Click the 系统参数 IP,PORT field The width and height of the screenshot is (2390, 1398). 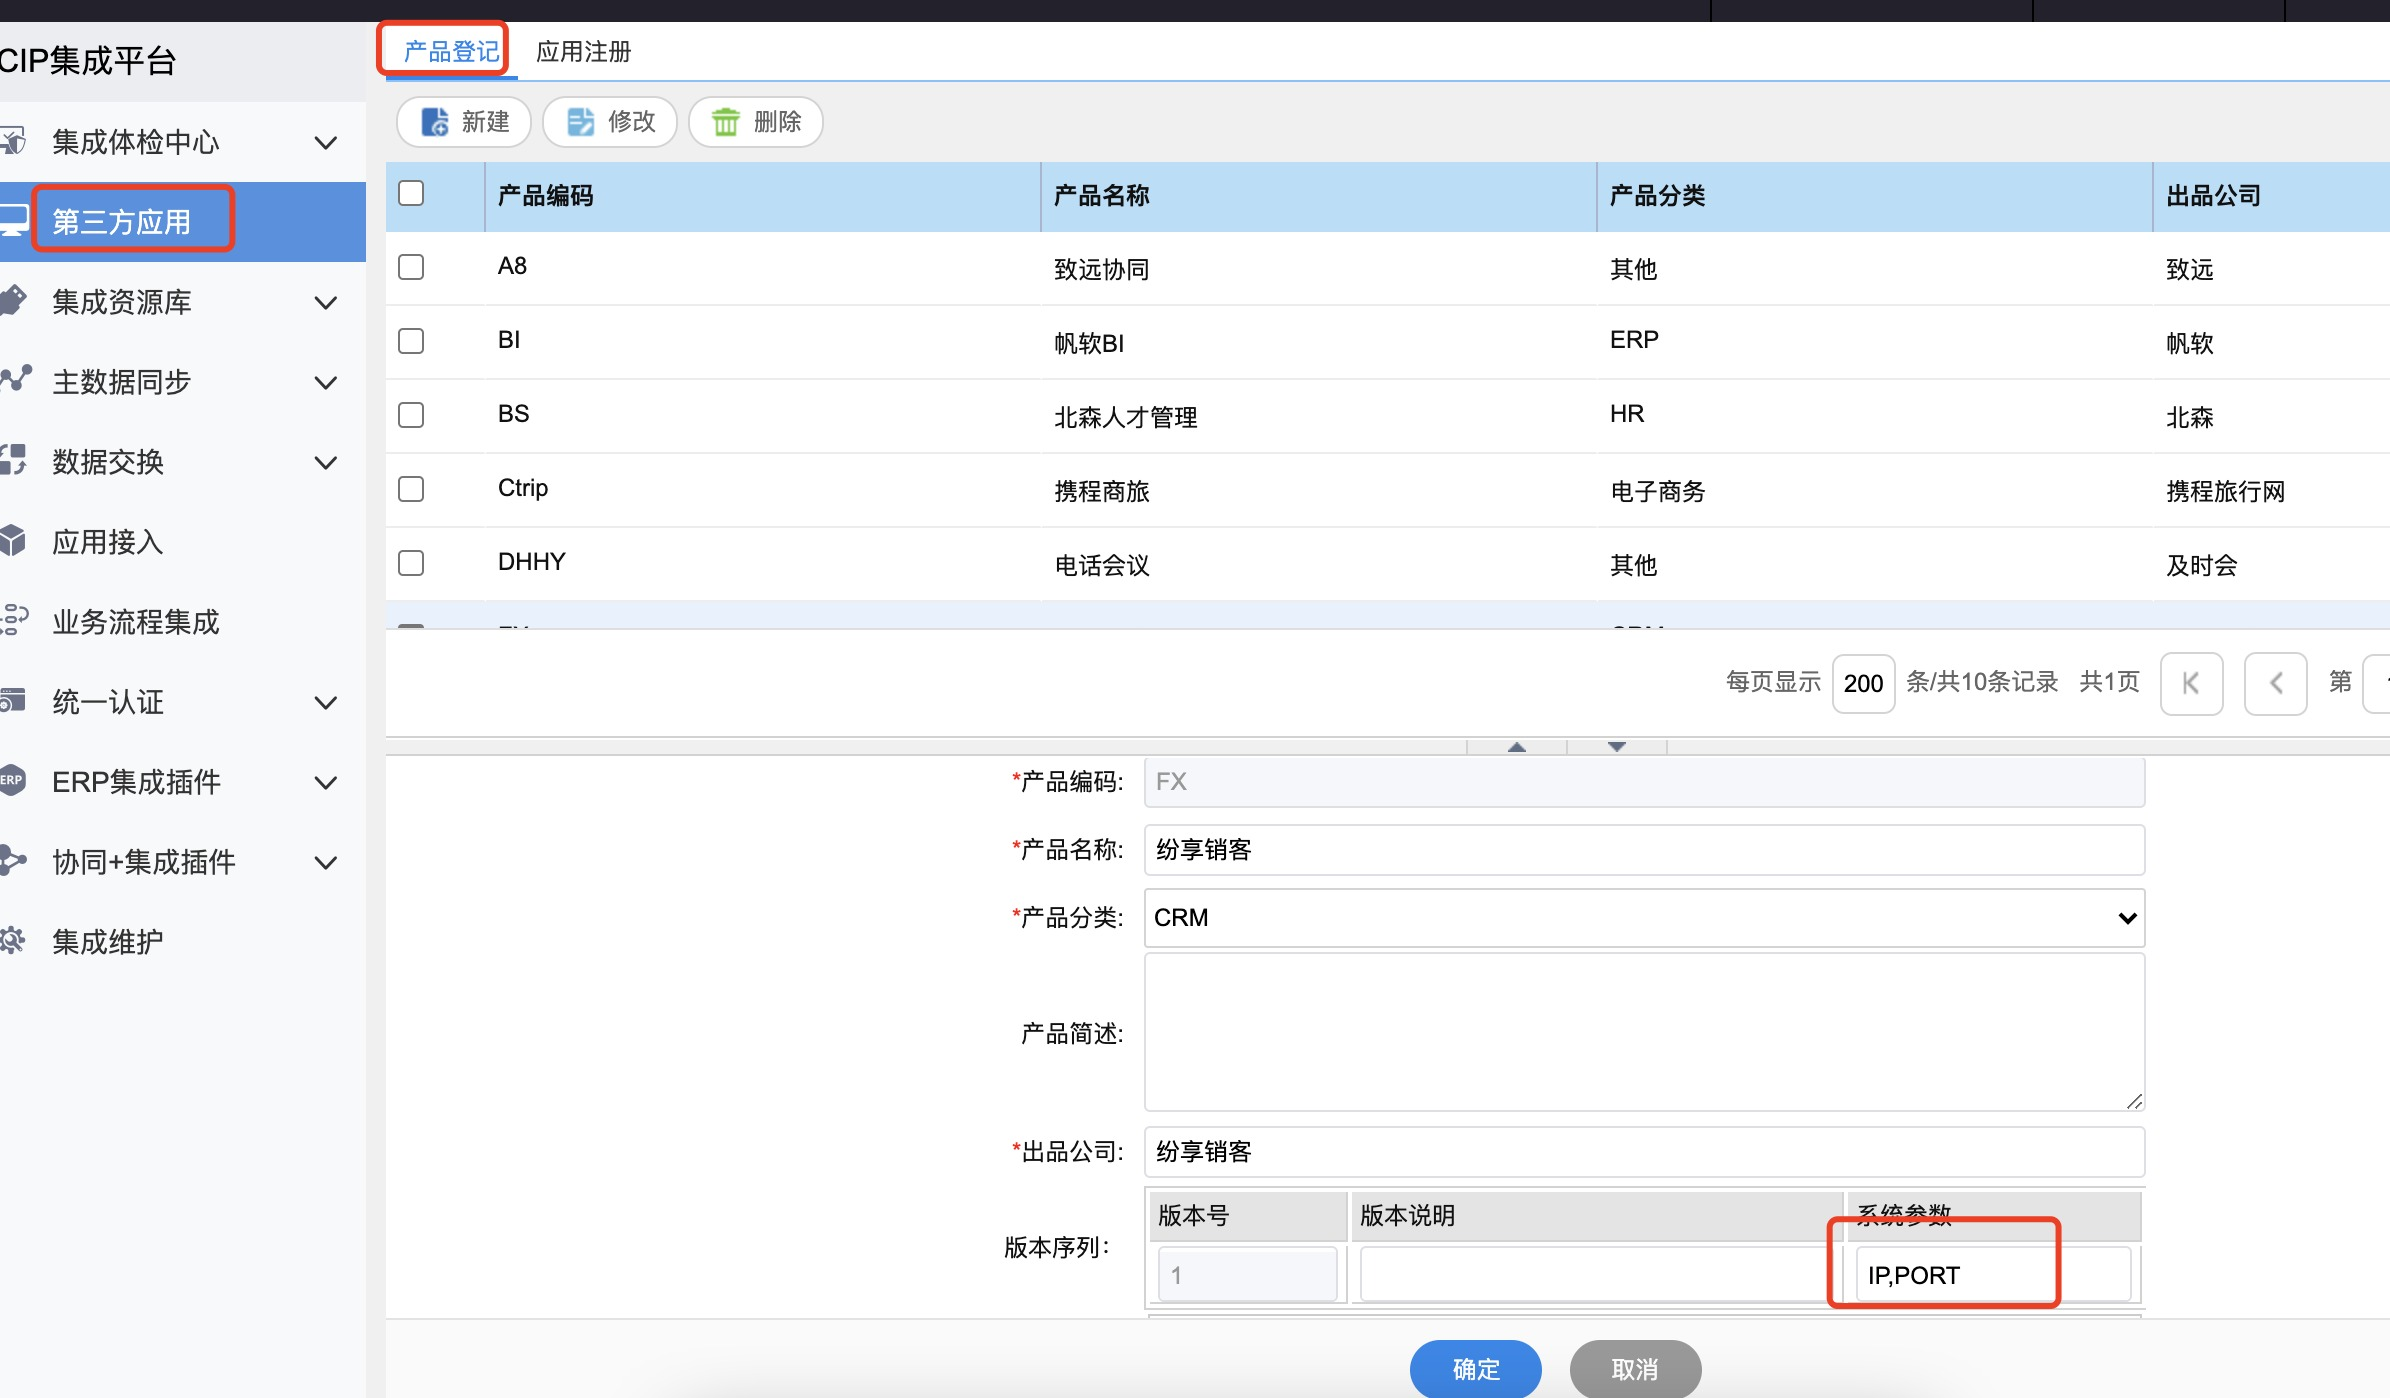pyautogui.click(x=1993, y=1275)
